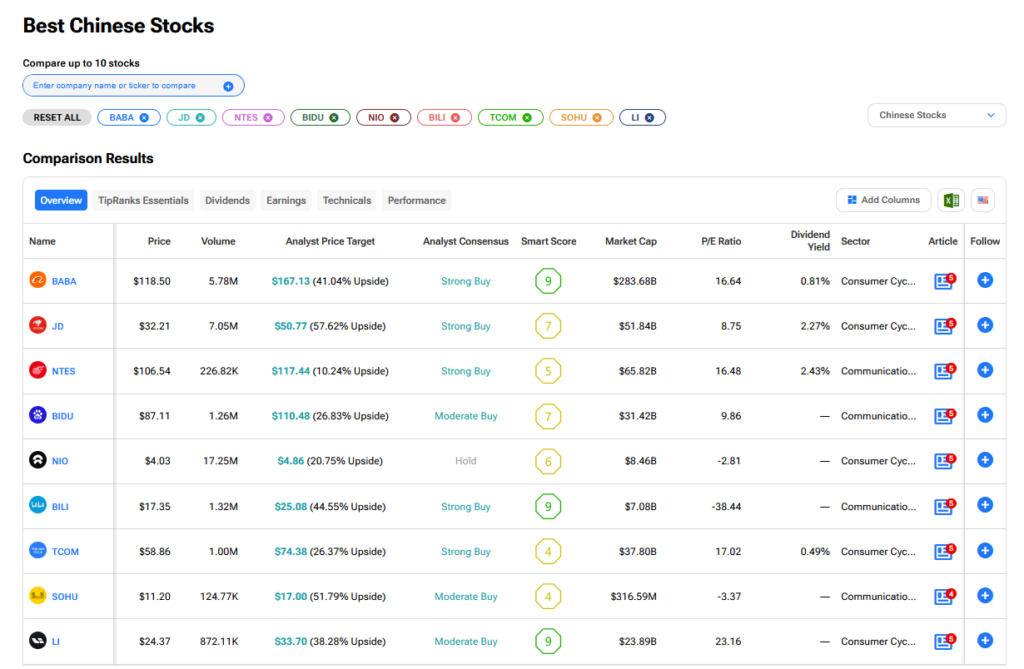Switch to TipRanks Essentials tab
The width and height of the screenshot is (1024, 669).
143,201
